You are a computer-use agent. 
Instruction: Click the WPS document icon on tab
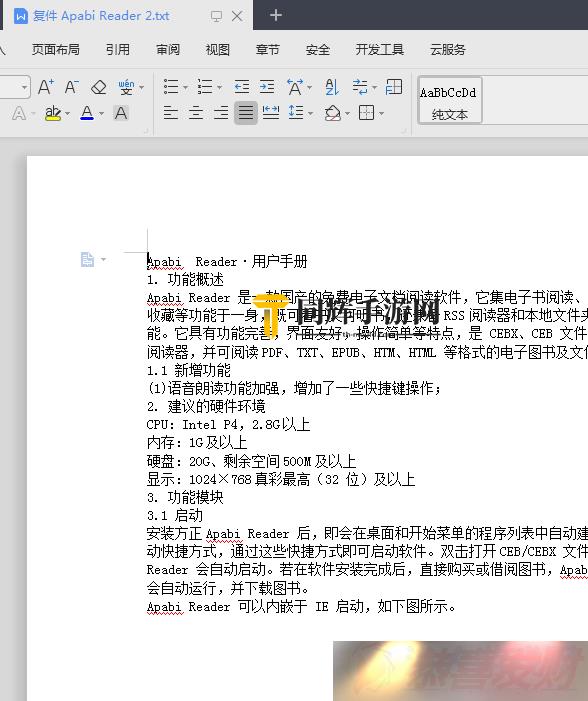[x=21, y=16]
